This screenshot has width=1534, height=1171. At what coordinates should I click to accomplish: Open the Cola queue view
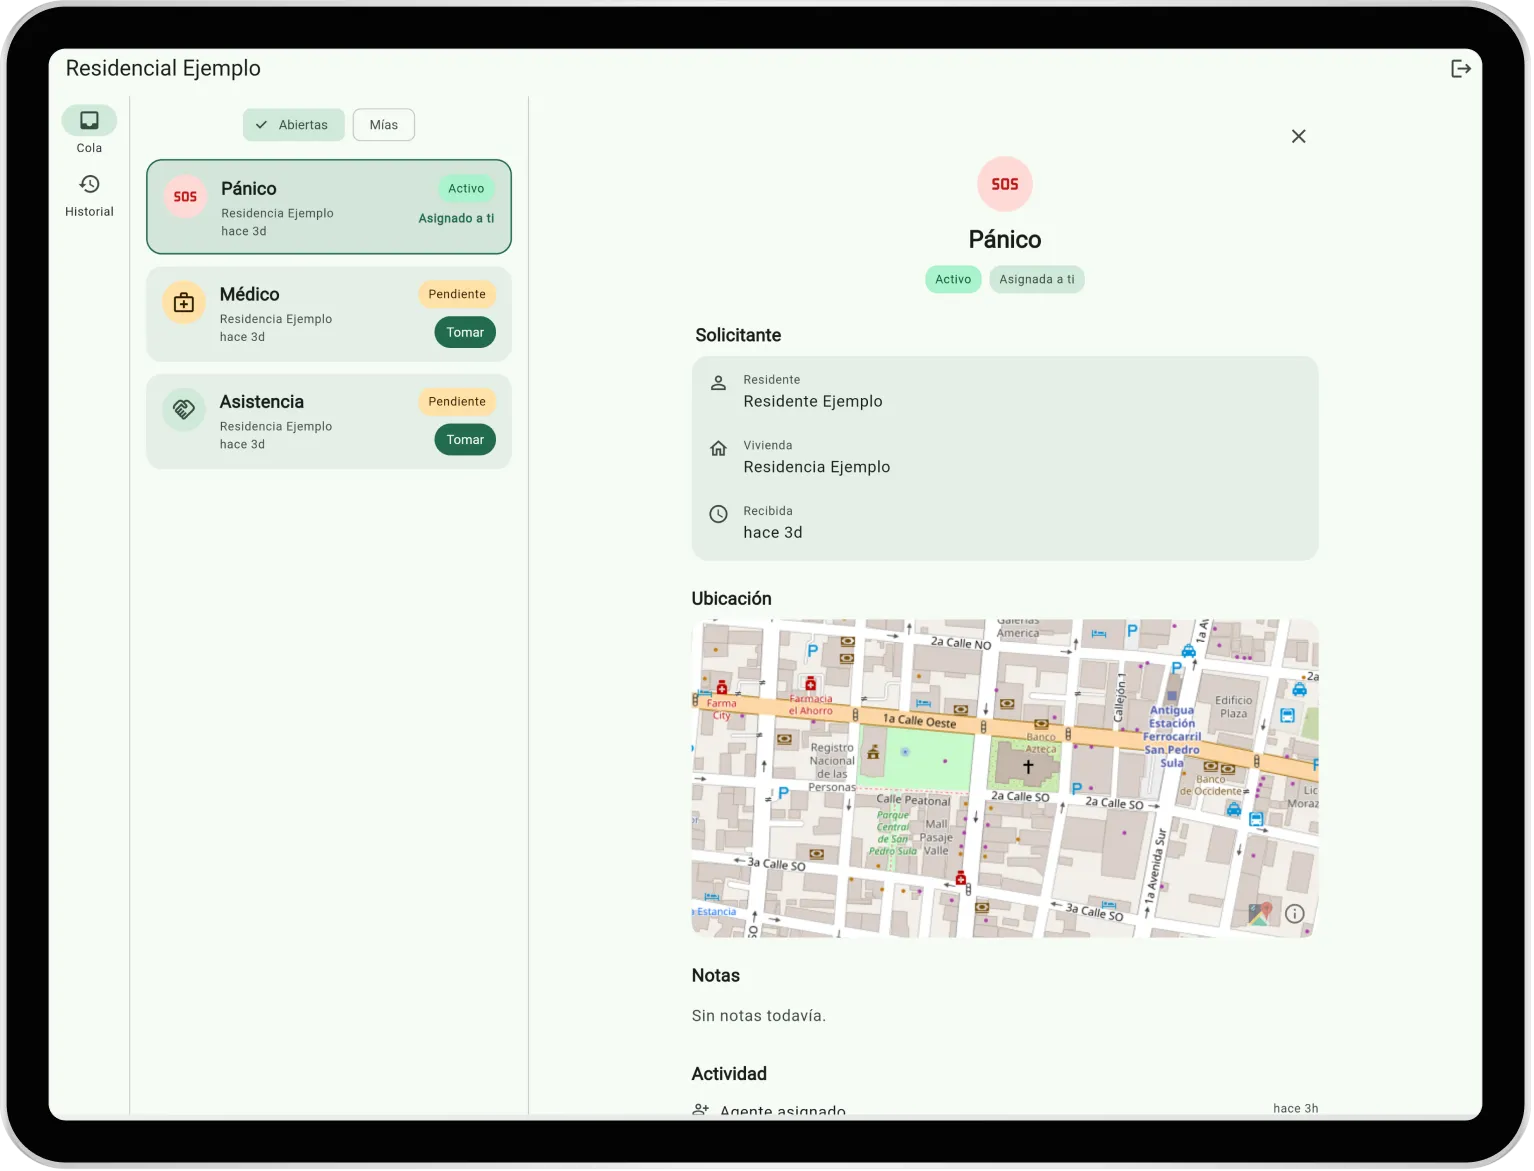(x=89, y=131)
